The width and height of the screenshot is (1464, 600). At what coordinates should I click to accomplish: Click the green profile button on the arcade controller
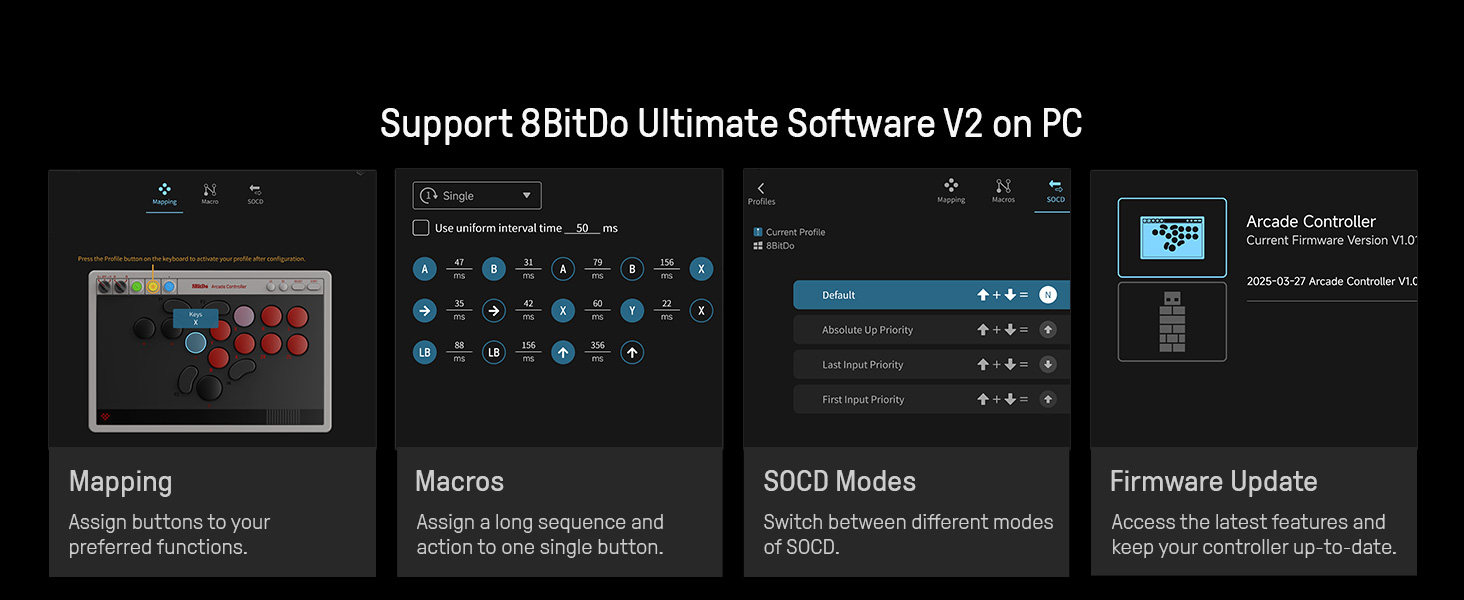(x=137, y=286)
